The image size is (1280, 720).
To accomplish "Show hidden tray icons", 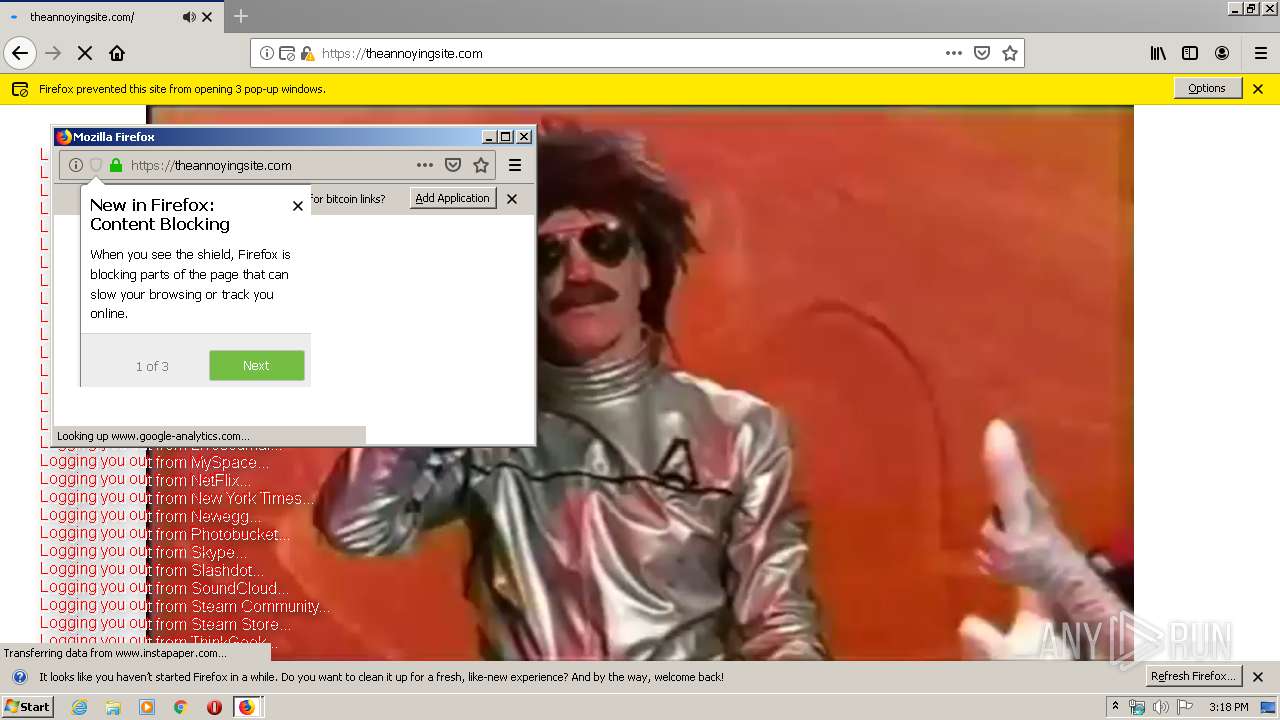I will [x=1116, y=707].
